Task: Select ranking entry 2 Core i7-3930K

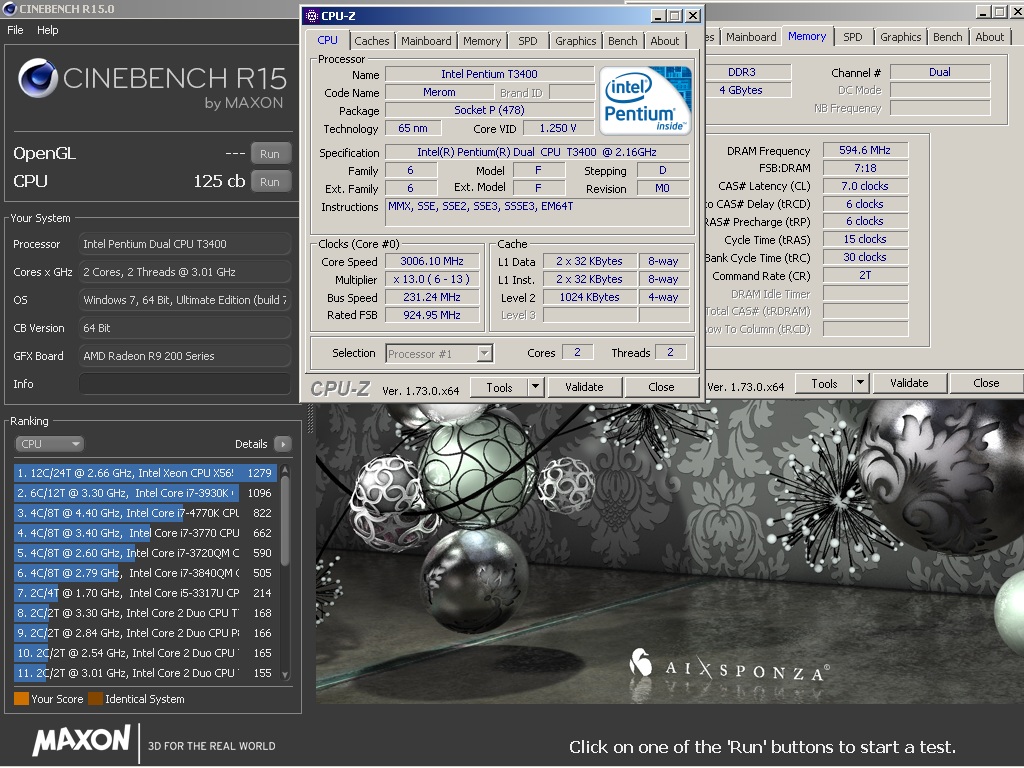Action: point(145,493)
